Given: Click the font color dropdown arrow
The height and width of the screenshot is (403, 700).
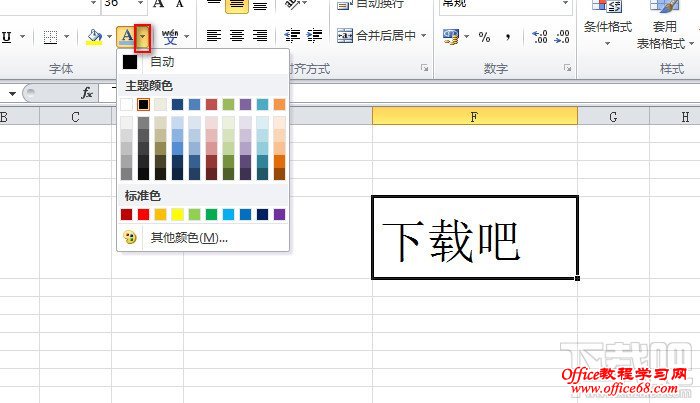Looking at the screenshot, I should click(142, 37).
